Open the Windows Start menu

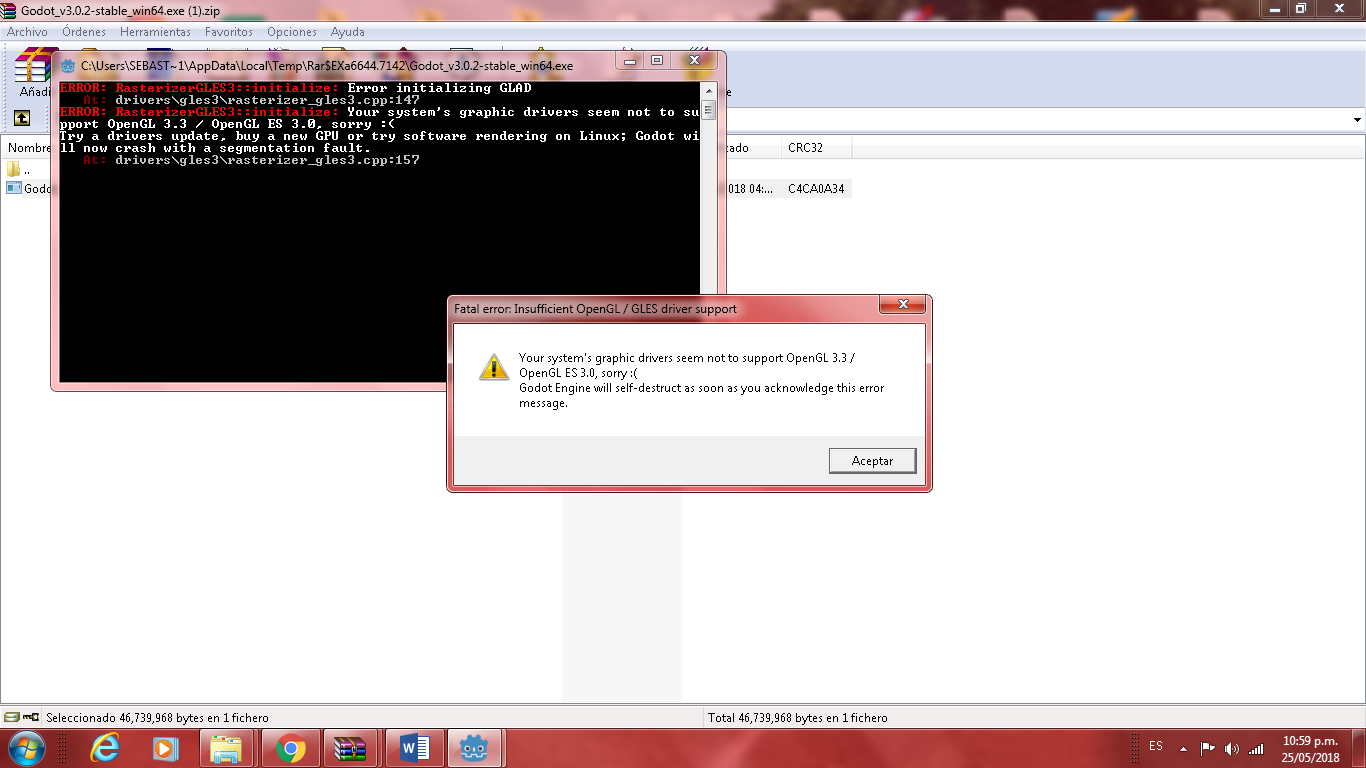[25, 748]
